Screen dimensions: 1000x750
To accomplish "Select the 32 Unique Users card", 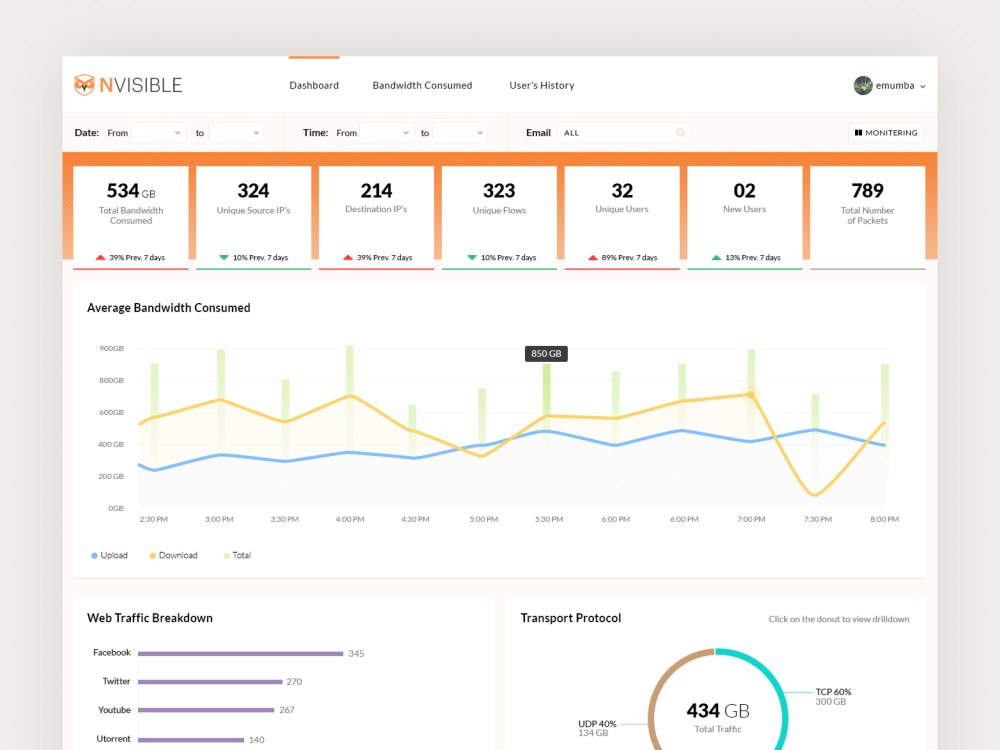I will point(622,217).
